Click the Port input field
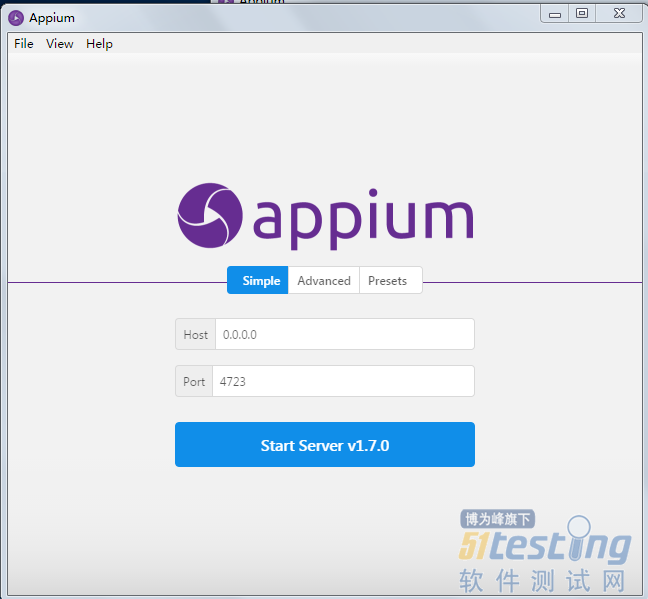The image size is (648, 599). coord(343,381)
